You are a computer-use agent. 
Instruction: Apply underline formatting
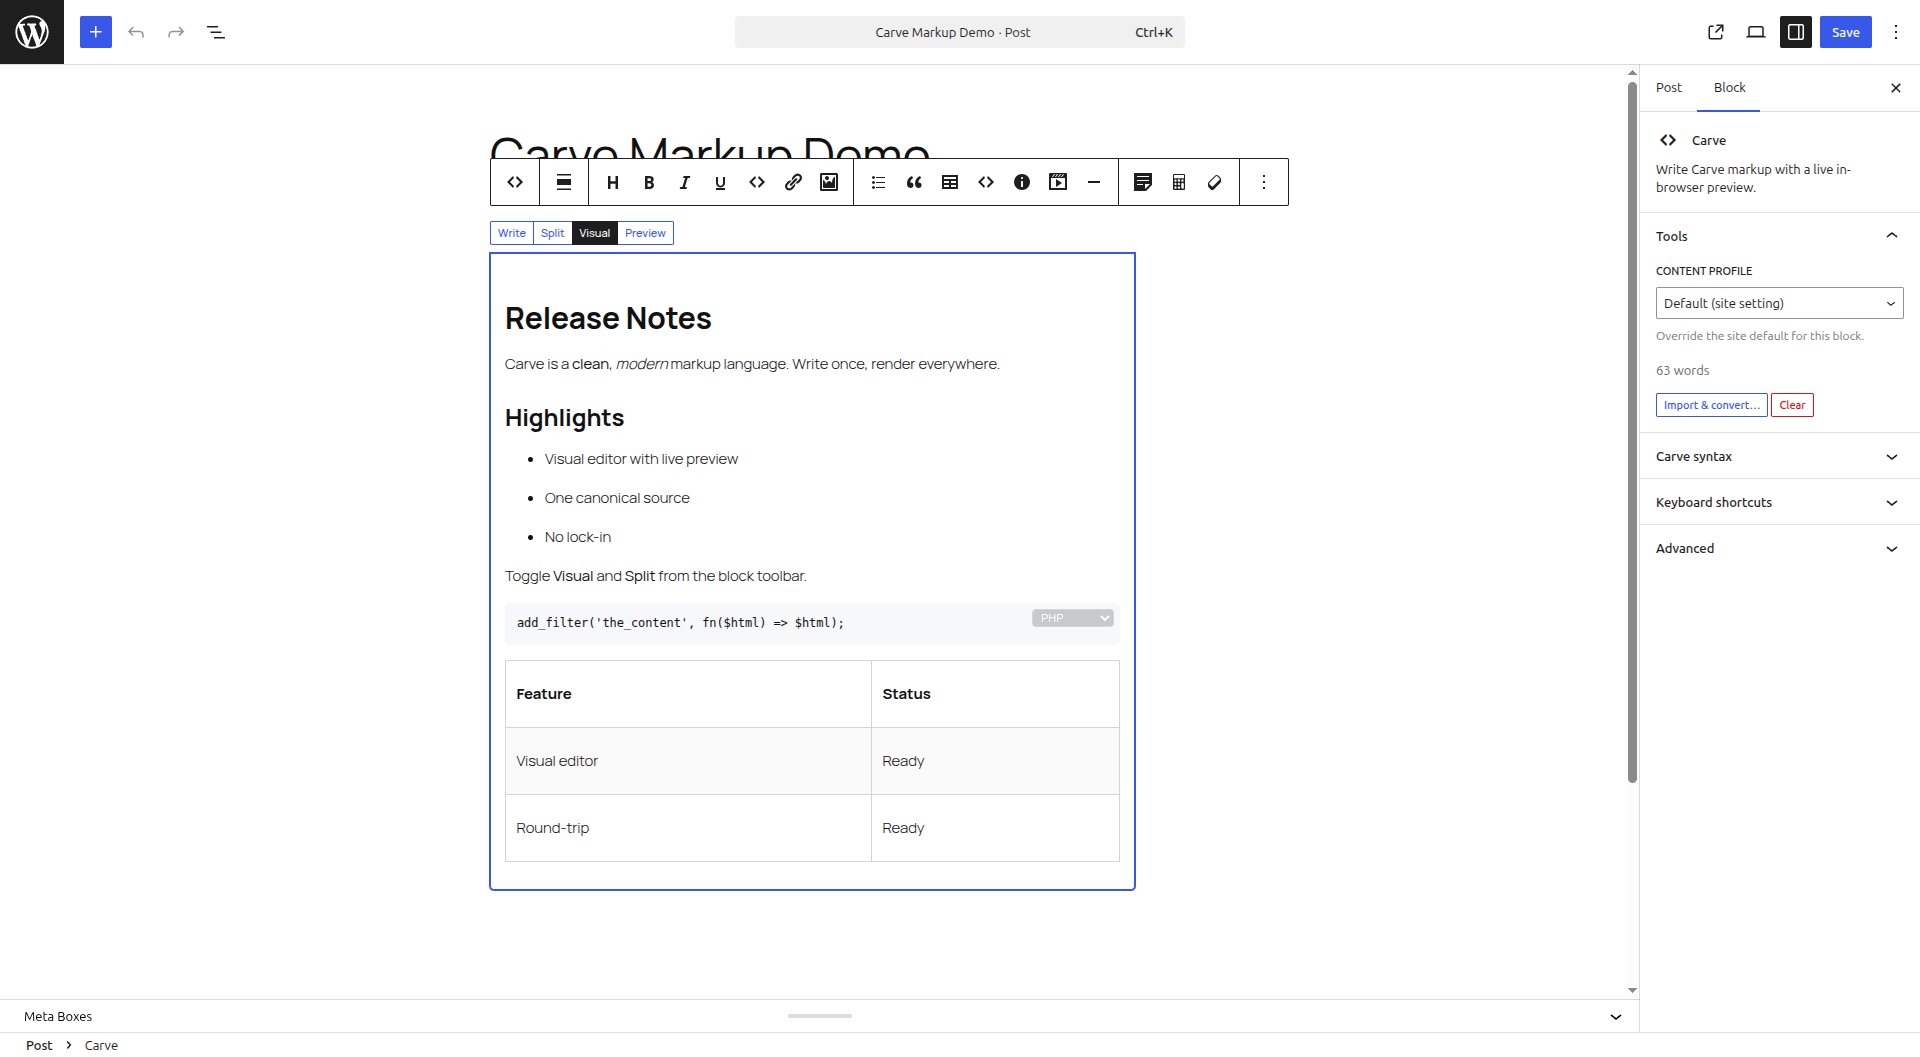(721, 182)
